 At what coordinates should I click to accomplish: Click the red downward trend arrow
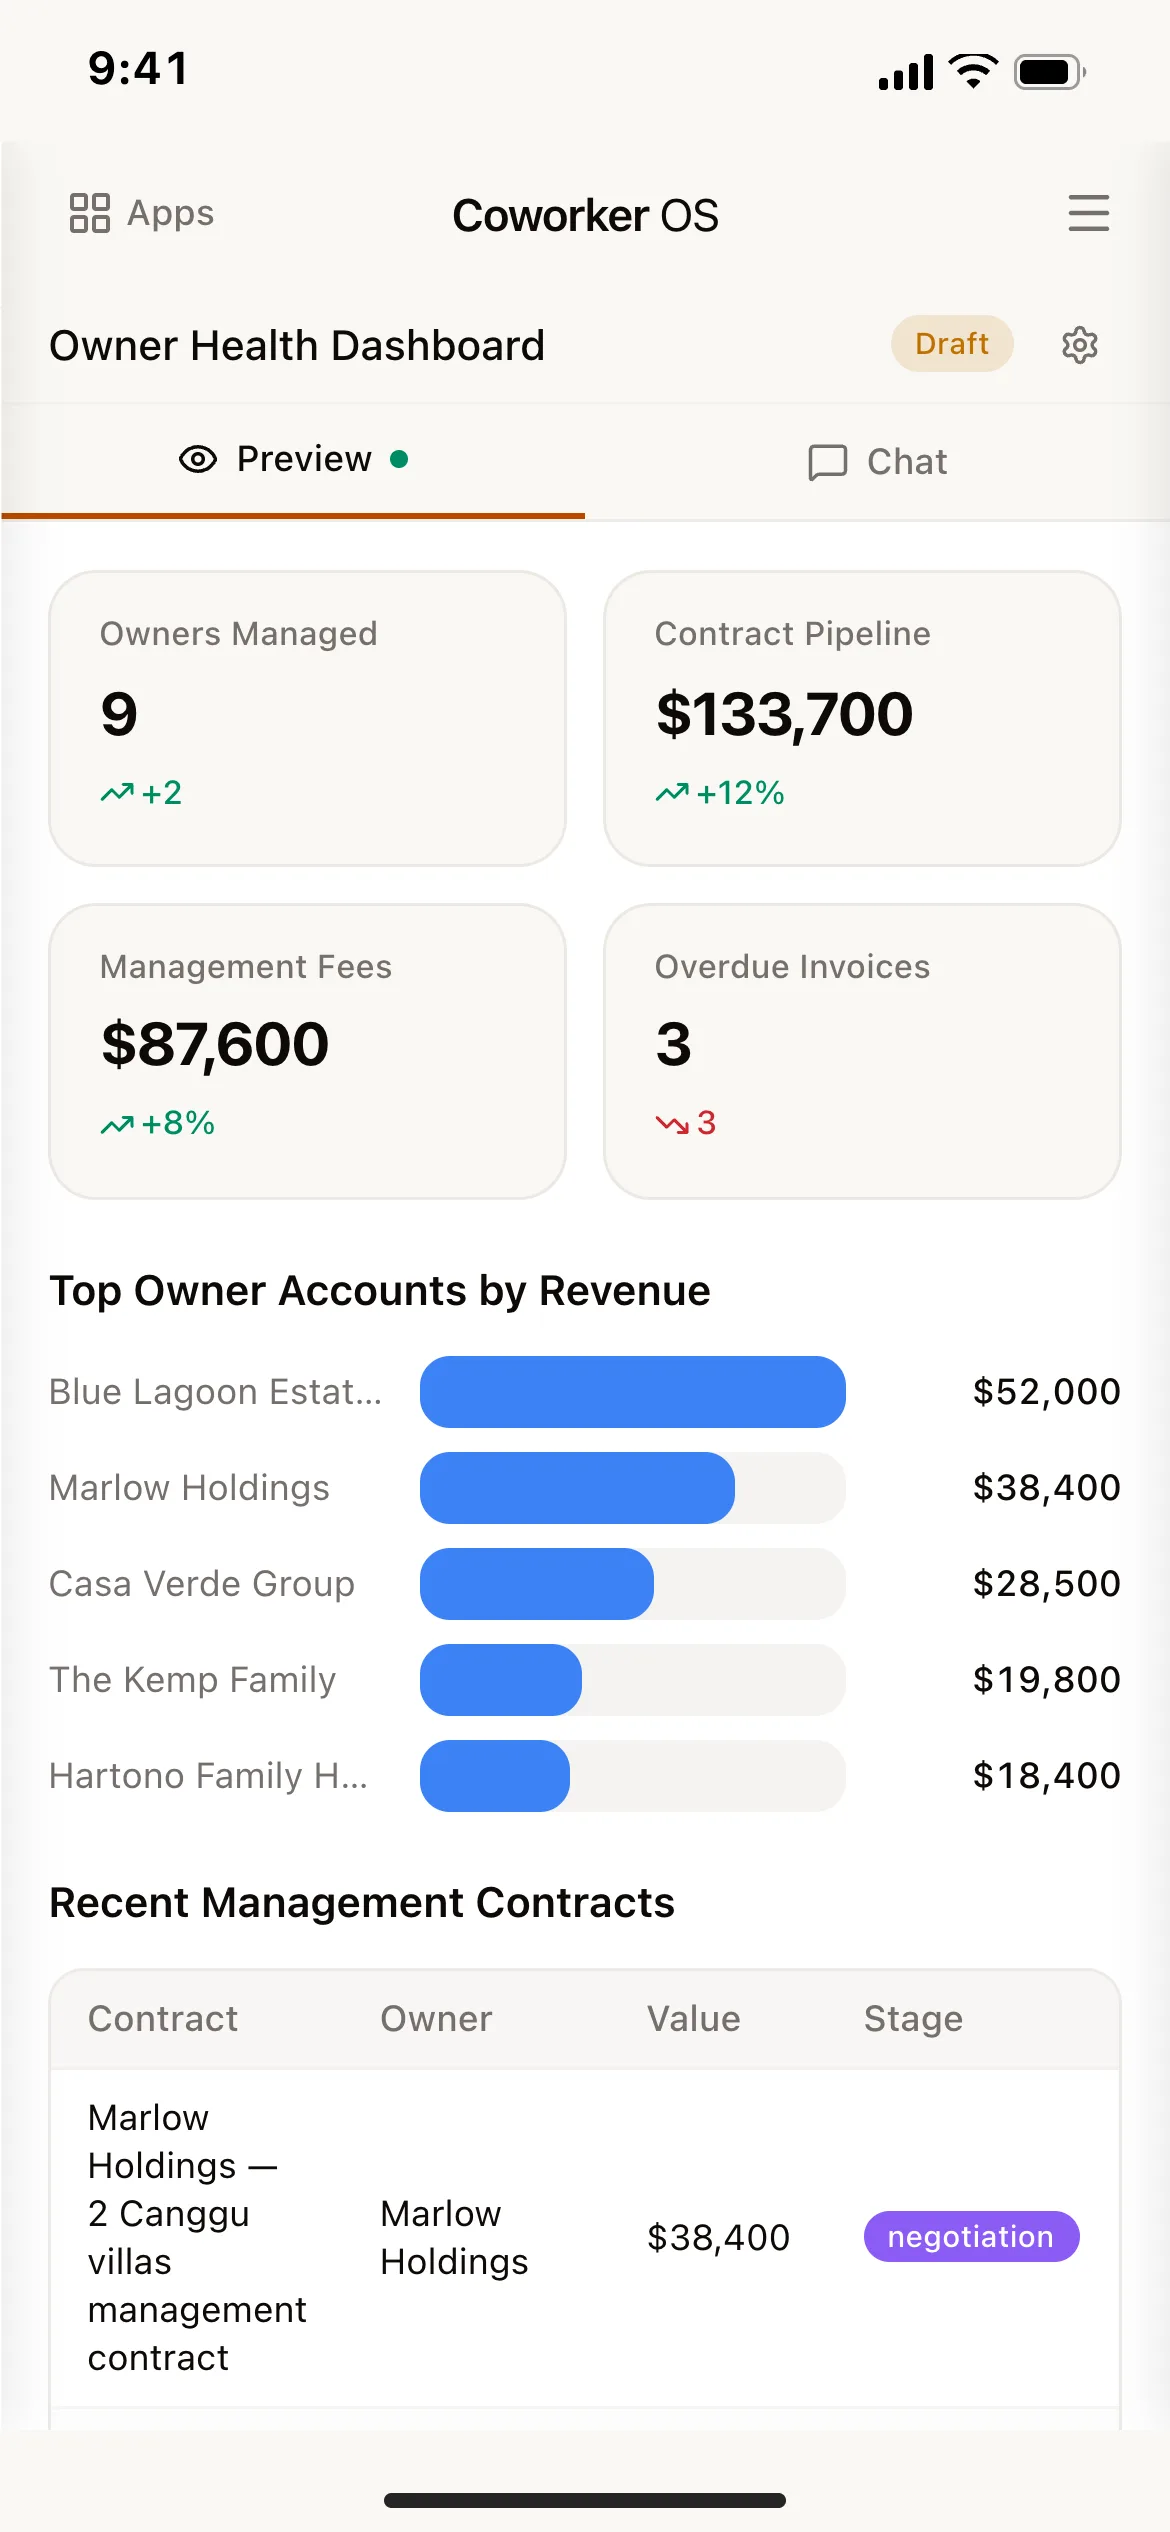click(x=672, y=1124)
